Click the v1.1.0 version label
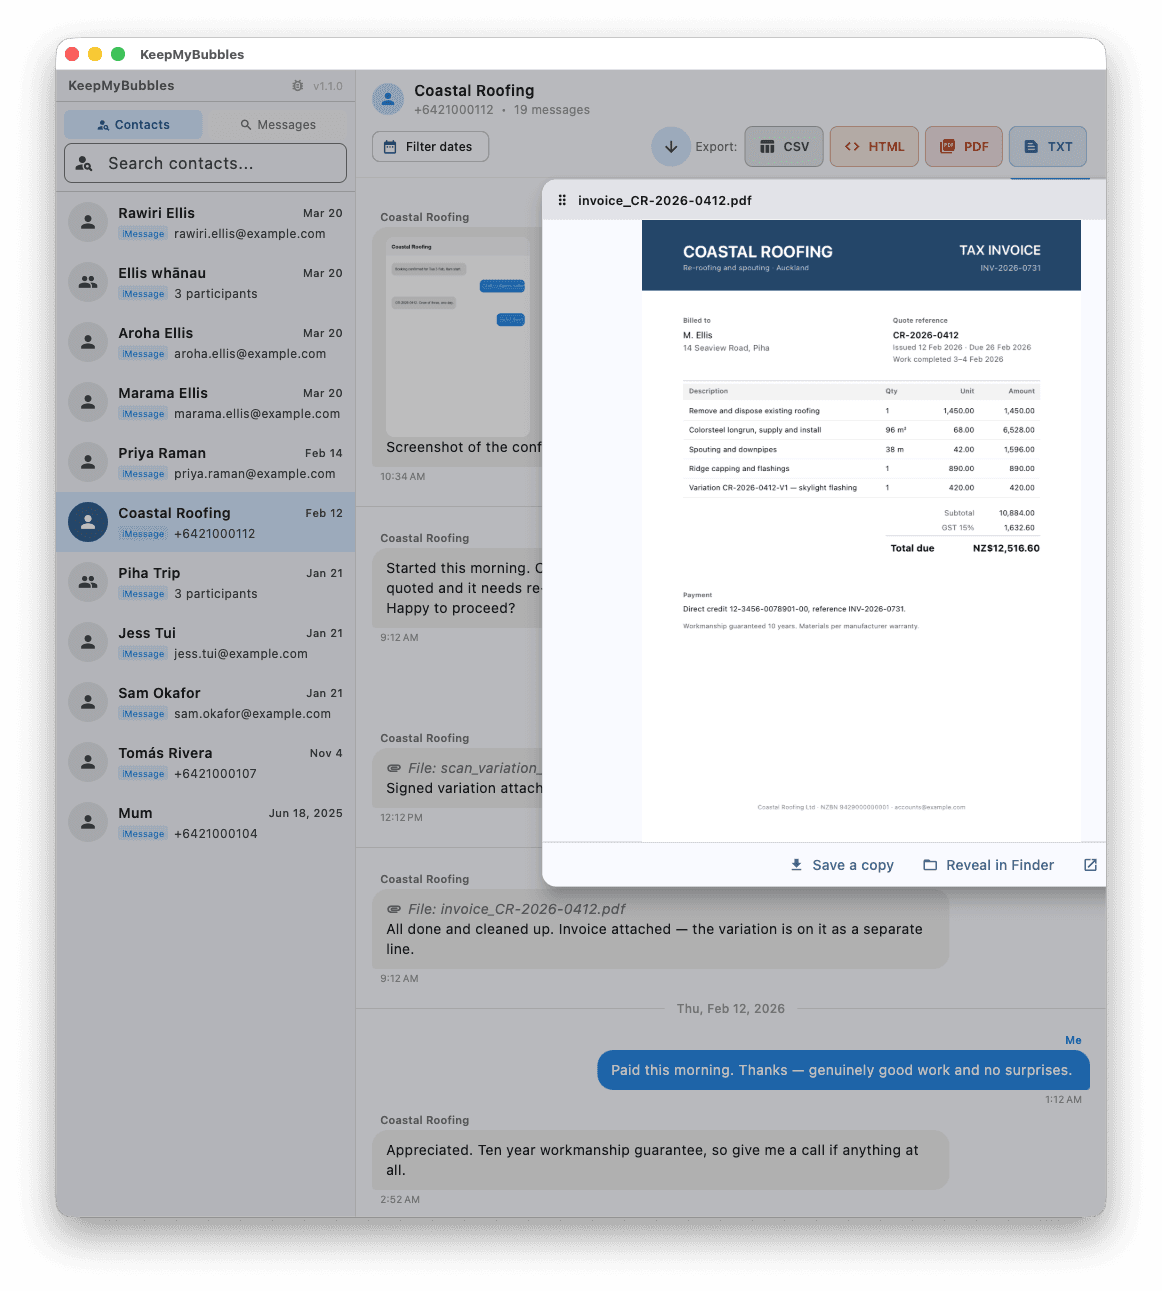 click(328, 86)
